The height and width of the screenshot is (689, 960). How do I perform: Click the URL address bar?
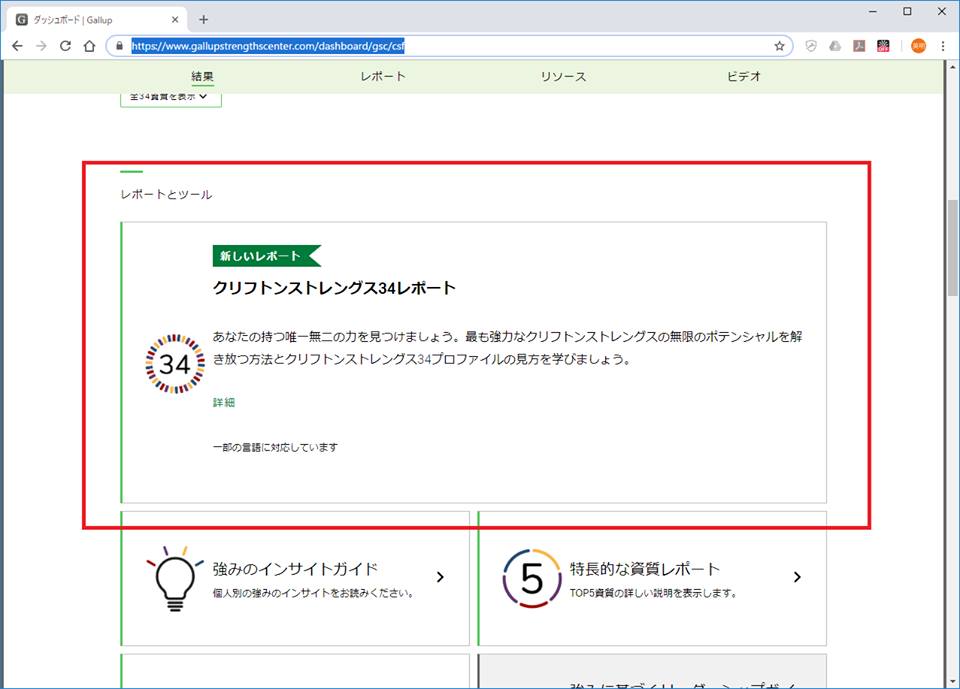click(x=450, y=46)
